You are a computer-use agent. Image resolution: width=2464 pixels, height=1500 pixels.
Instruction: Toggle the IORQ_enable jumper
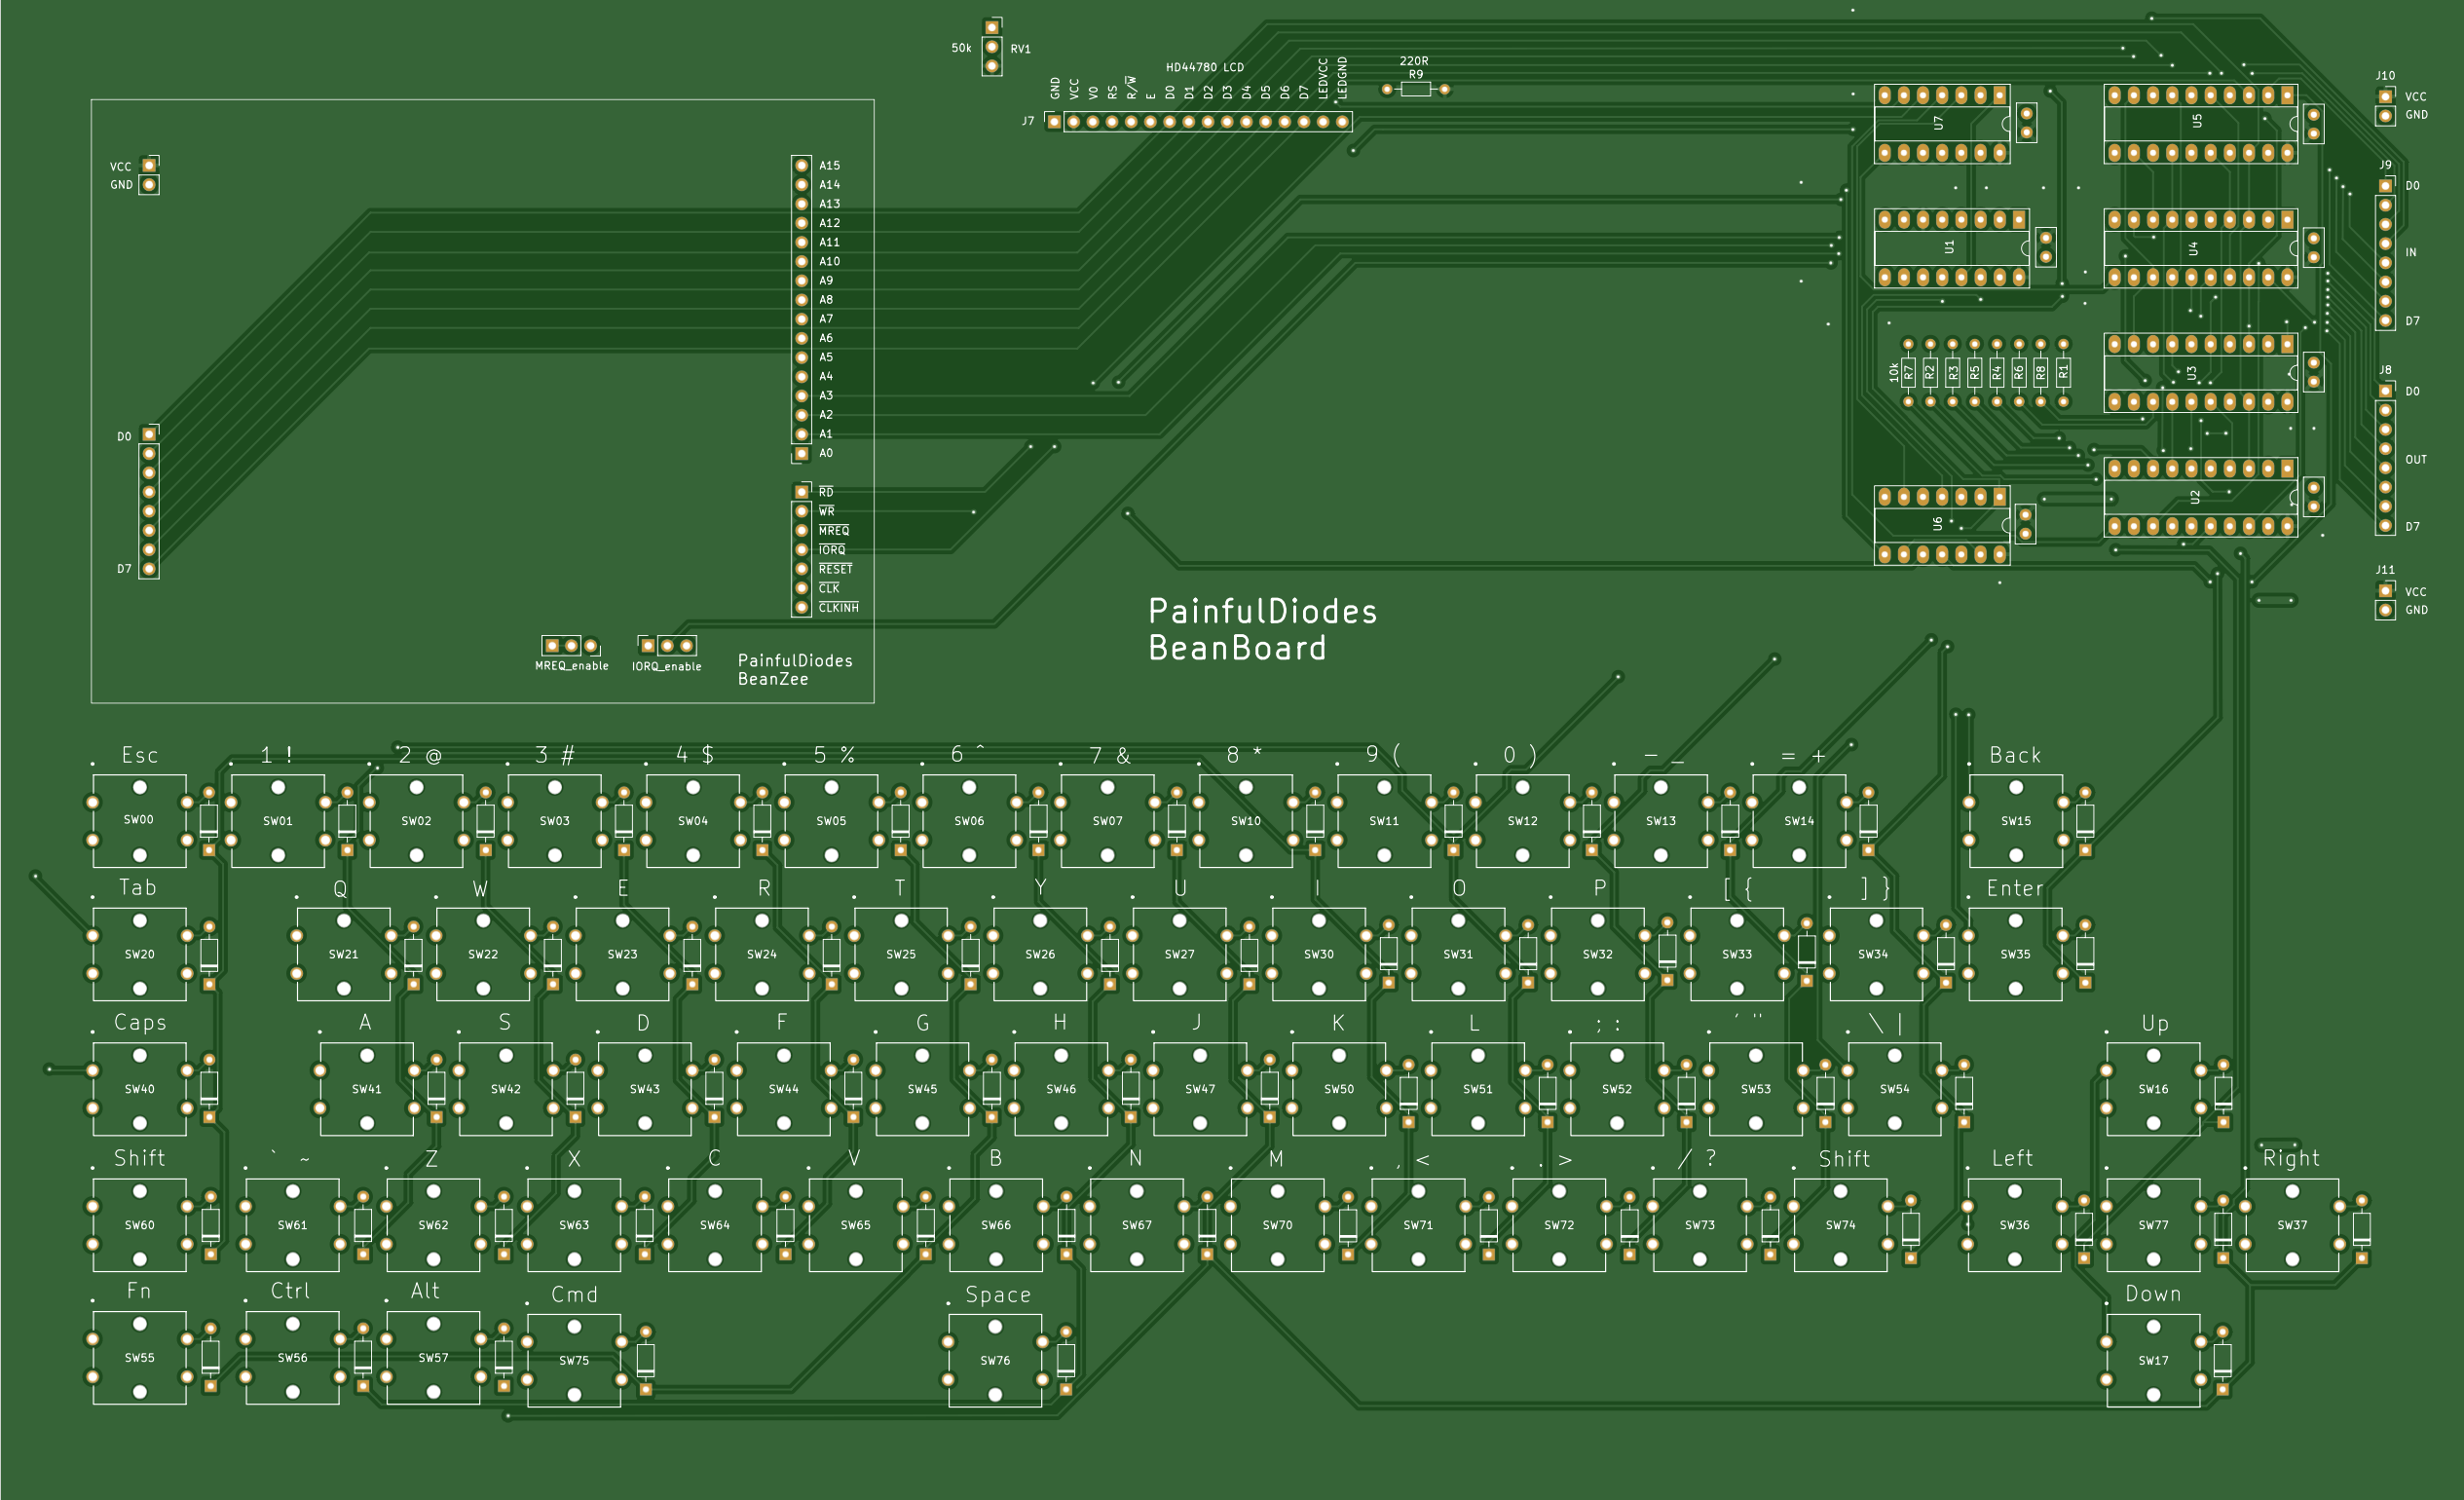668,647
